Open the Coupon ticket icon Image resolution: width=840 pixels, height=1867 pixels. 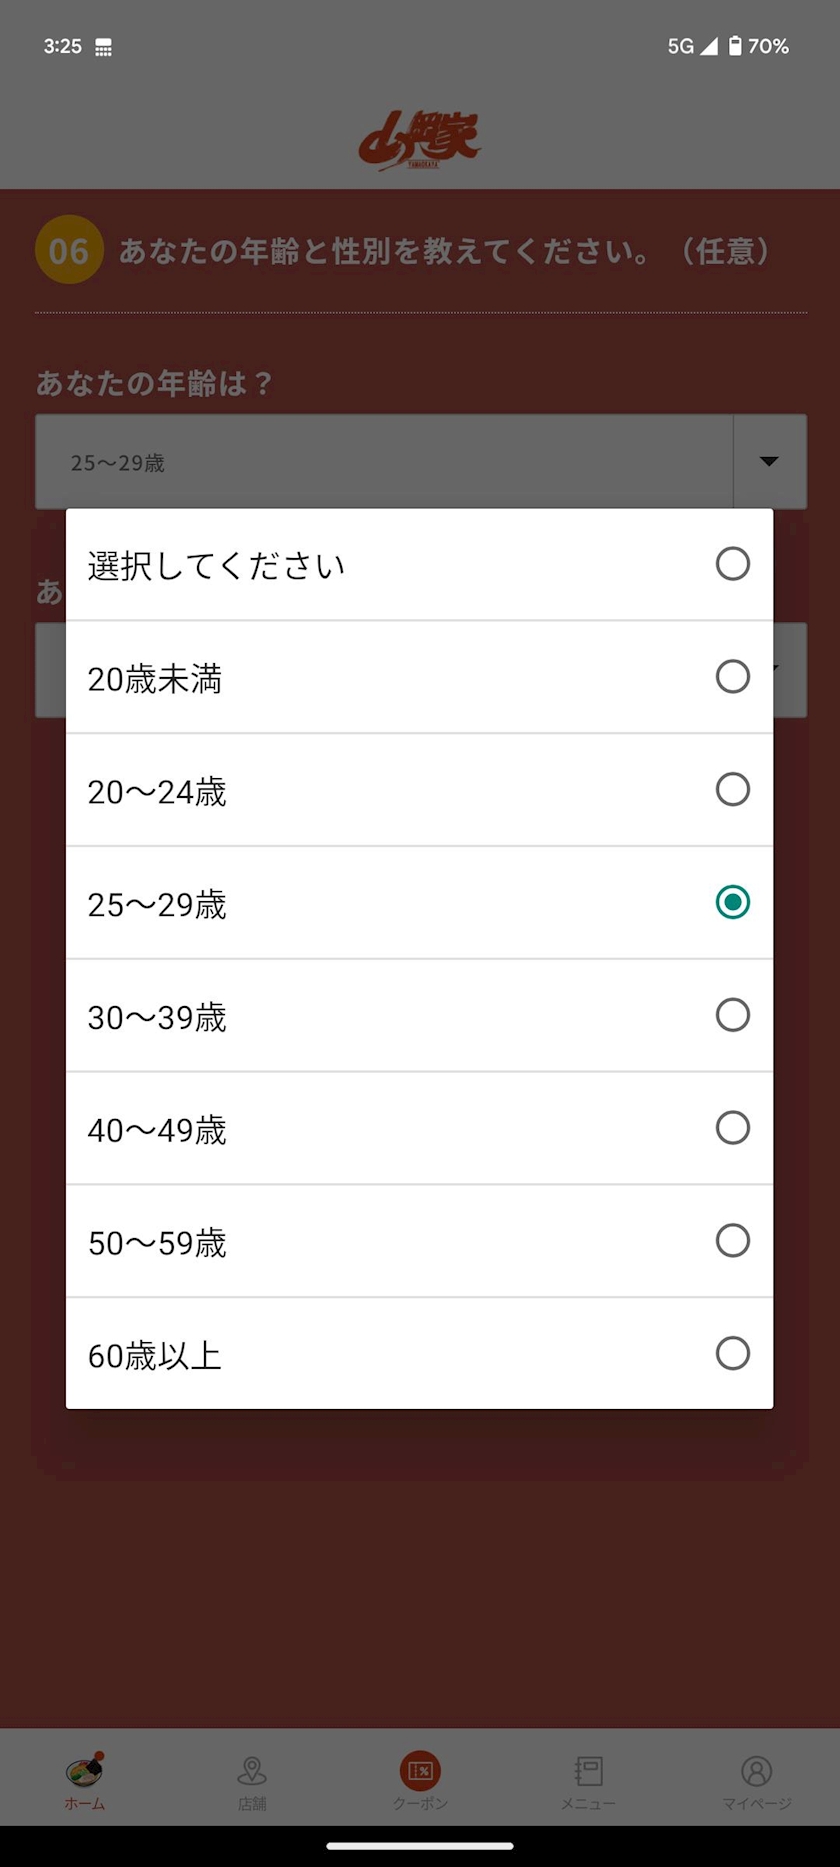pos(420,1771)
